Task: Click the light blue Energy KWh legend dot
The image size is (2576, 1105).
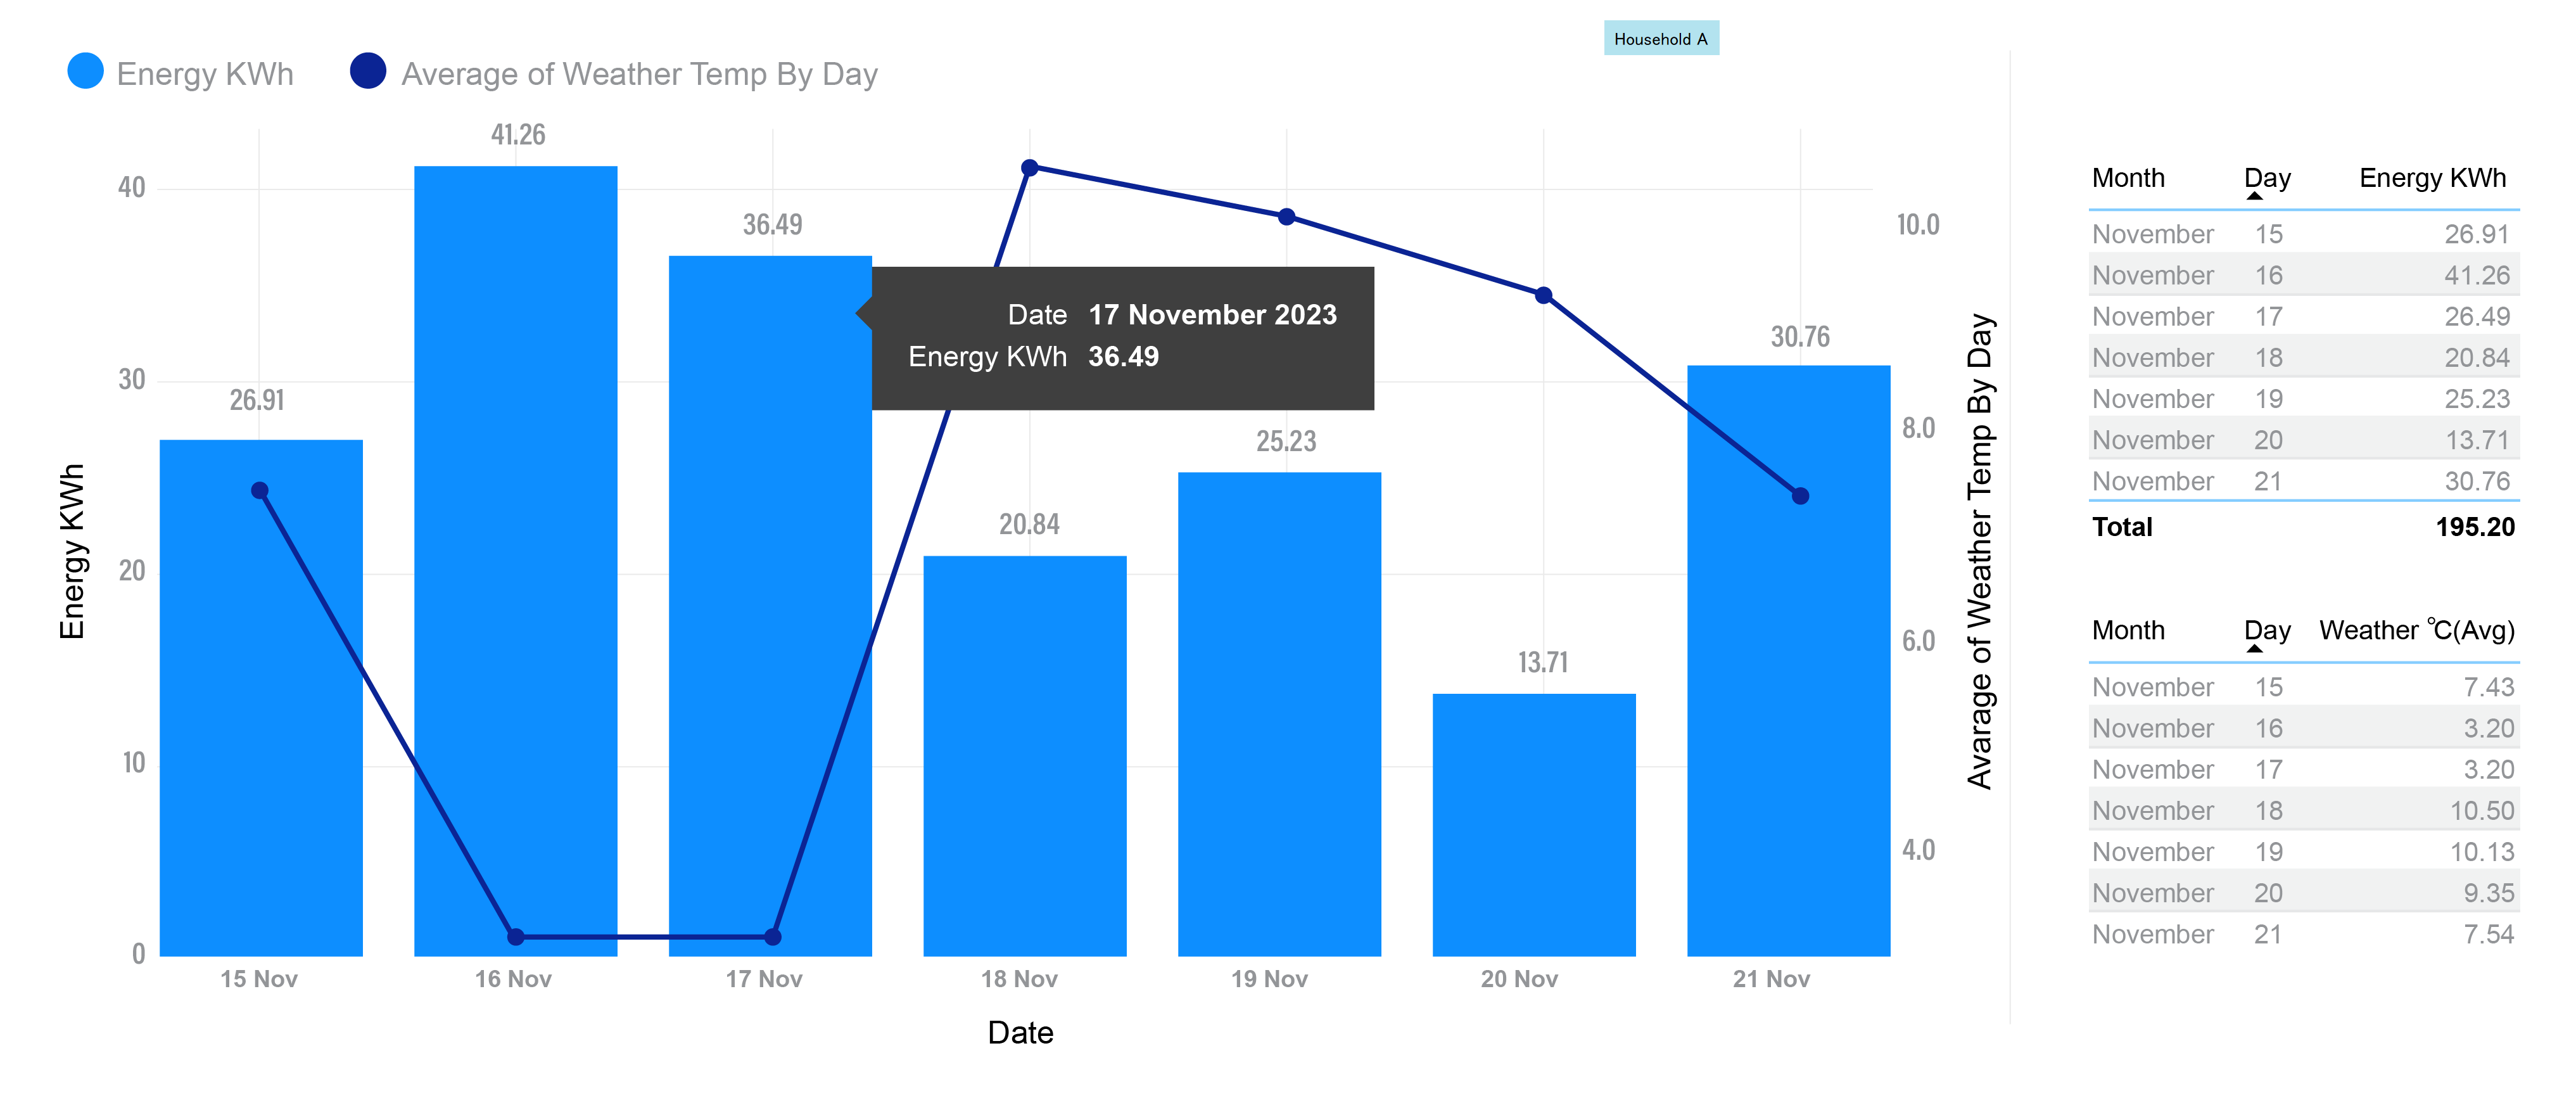Action: 85,71
